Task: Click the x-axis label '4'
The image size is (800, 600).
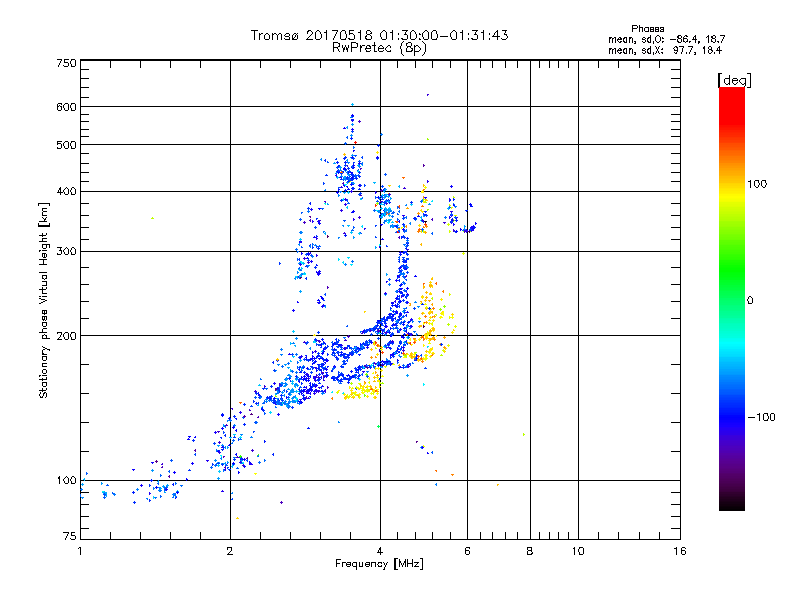Action: click(x=380, y=551)
